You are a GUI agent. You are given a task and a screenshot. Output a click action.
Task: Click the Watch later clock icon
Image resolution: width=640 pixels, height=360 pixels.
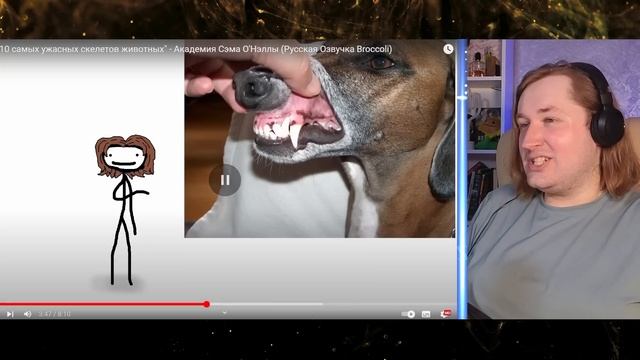point(448,49)
